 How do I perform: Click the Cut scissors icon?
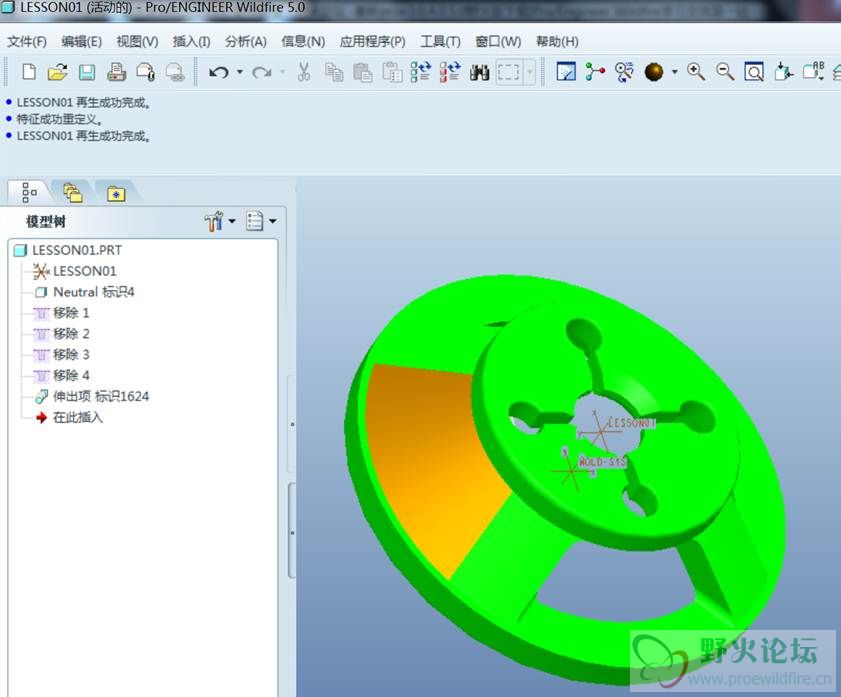click(x=304, y=72)
